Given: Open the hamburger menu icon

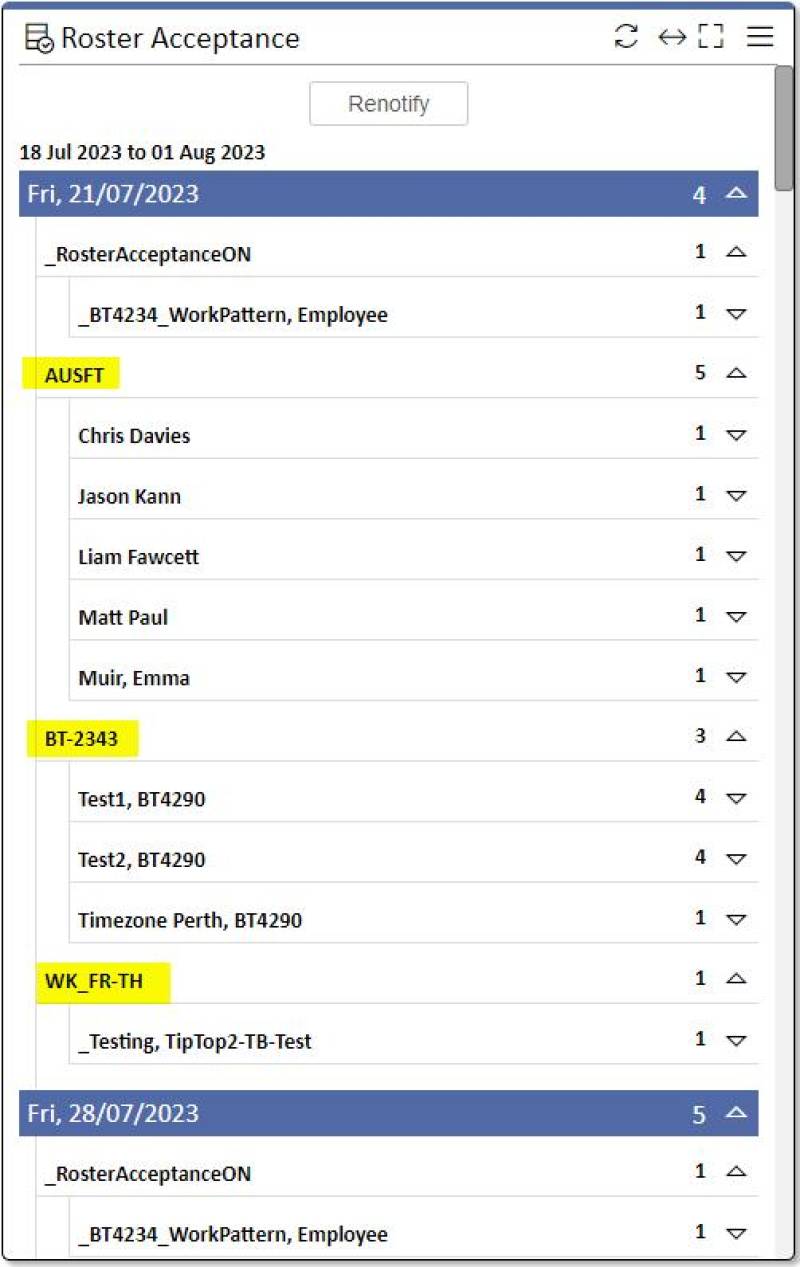Looking at the screenshot, I should coord(760,37).
